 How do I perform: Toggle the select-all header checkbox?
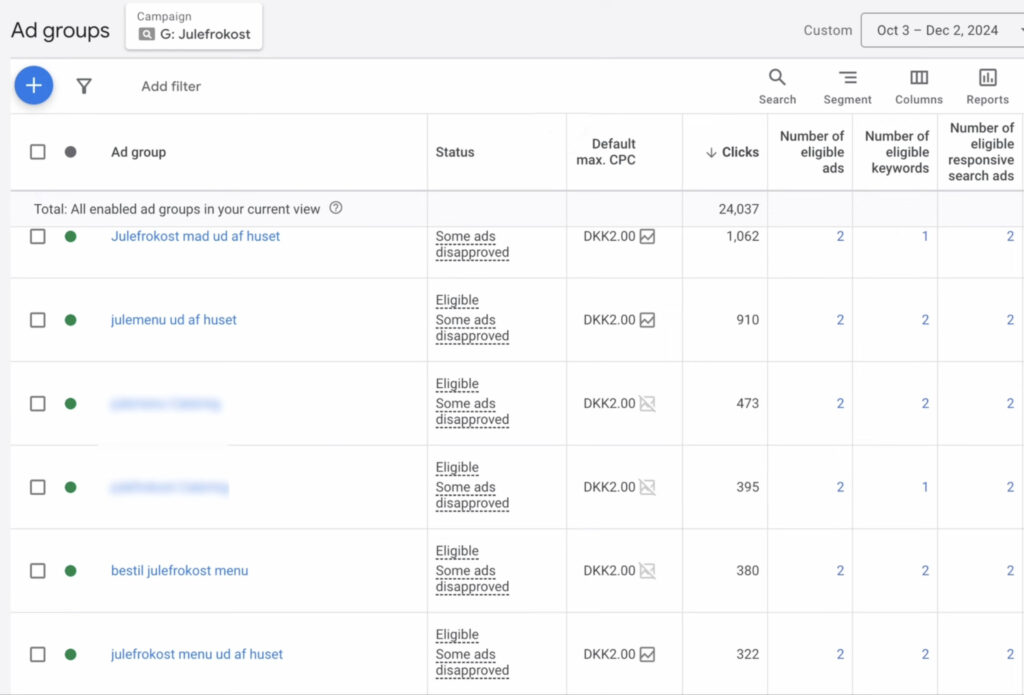click(x=38, y=152)
